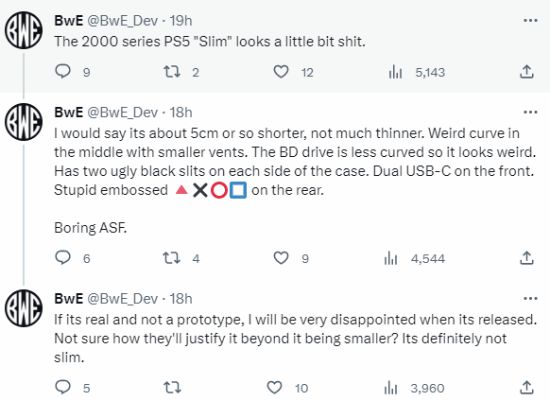This screenshot has width=550, height=401.
Task: Share the first tweet via share icon
Action: coord(526,72)
